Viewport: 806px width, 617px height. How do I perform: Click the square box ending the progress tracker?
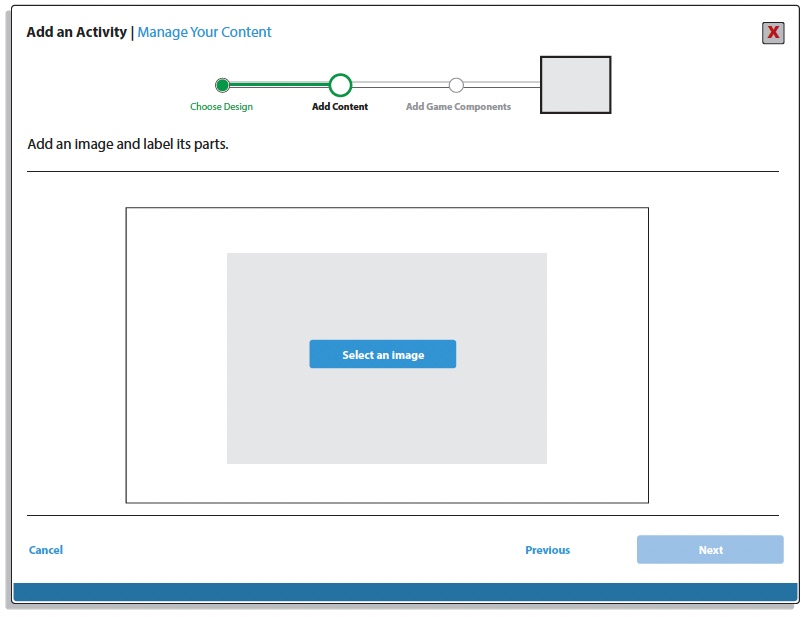point(575,85)
